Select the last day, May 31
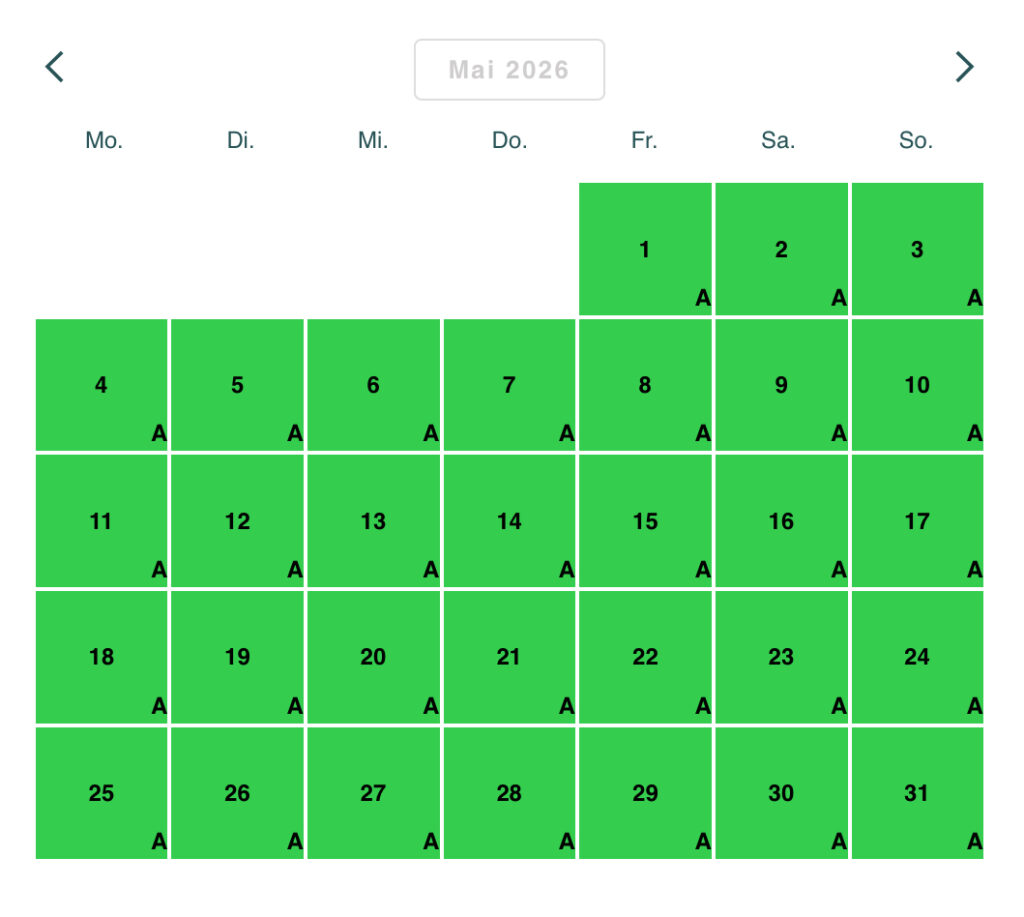Screen dimensions: 1024x917 coord(917,794)
